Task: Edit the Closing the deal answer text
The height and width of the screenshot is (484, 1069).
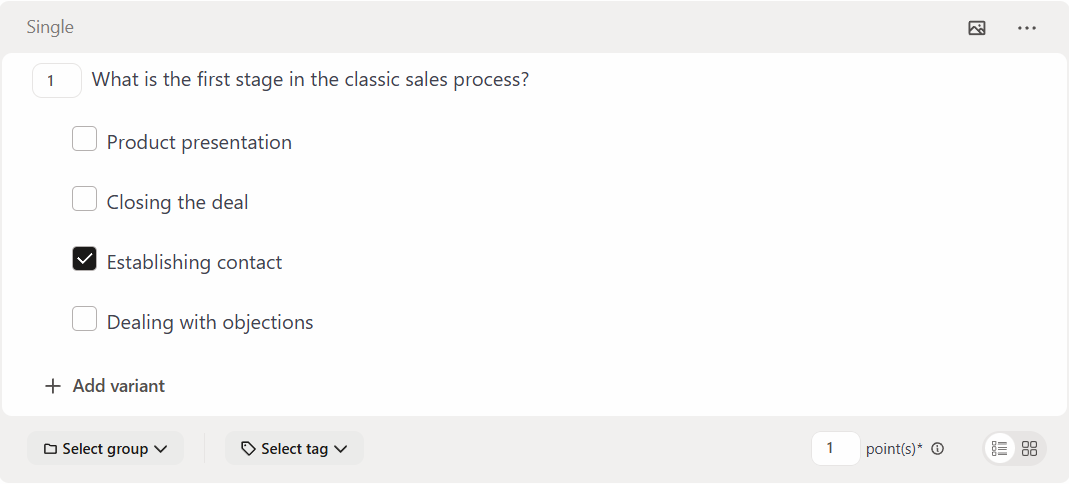Action: (178, 202)
